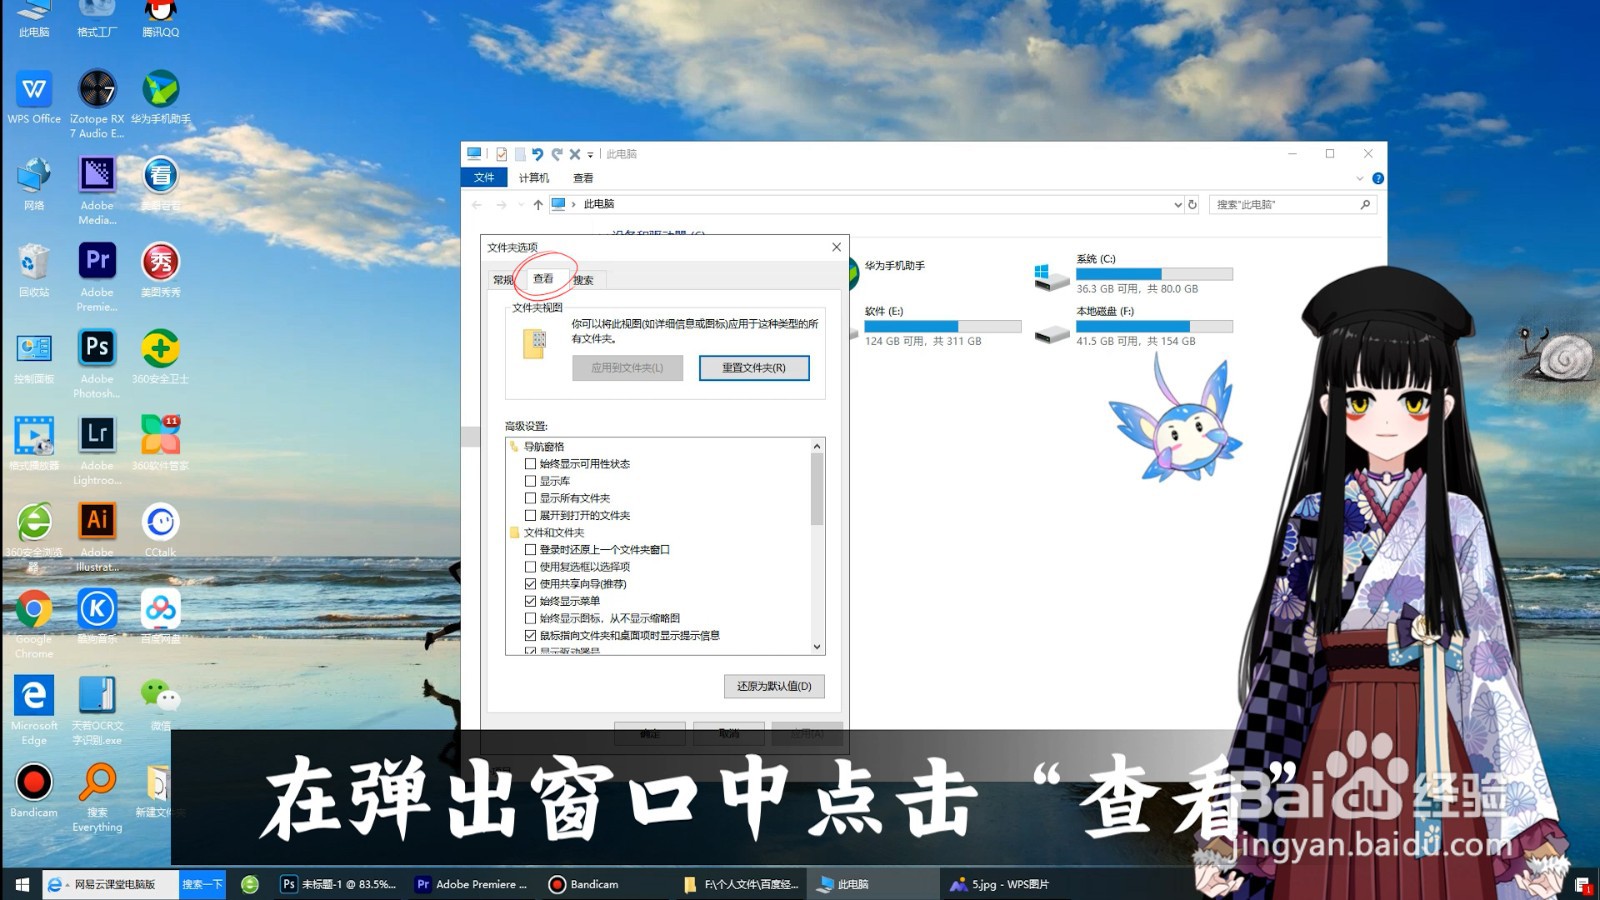Click the Properties icon in the quick access toolbar
This screenshot has height=900, width=1600.
pyautogui.click(x=501, y=154)
